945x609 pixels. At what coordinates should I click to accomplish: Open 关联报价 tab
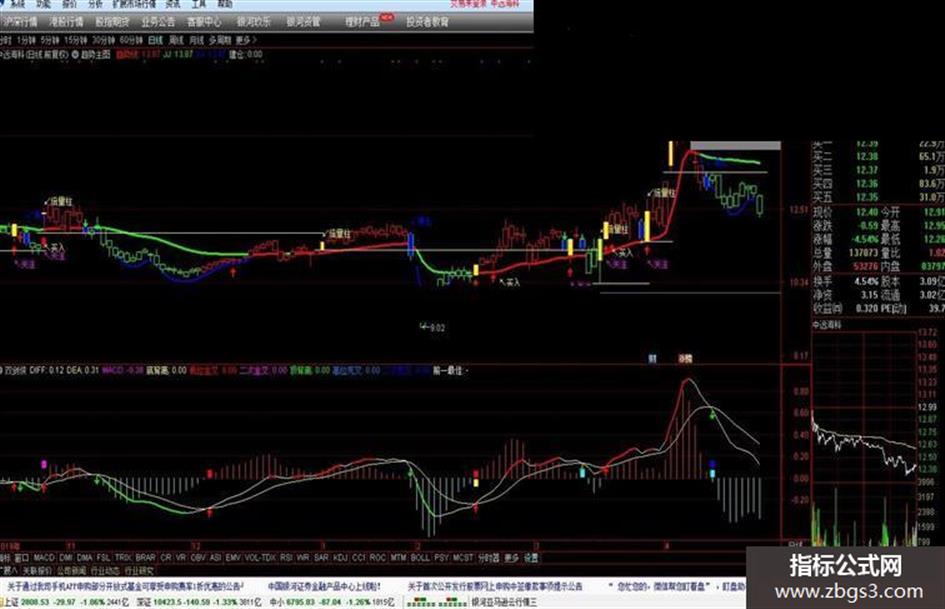(x=37, y=570)
